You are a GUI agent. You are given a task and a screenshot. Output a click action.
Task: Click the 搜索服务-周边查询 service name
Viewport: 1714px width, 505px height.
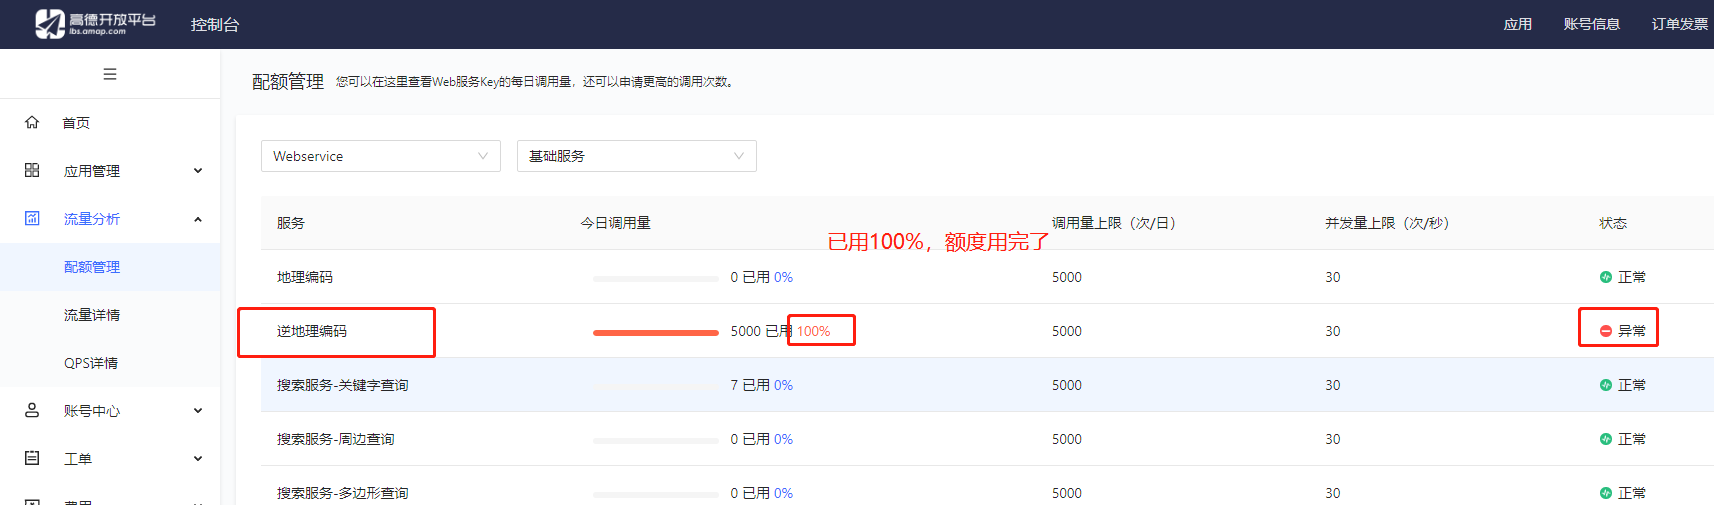pos(336,439)
